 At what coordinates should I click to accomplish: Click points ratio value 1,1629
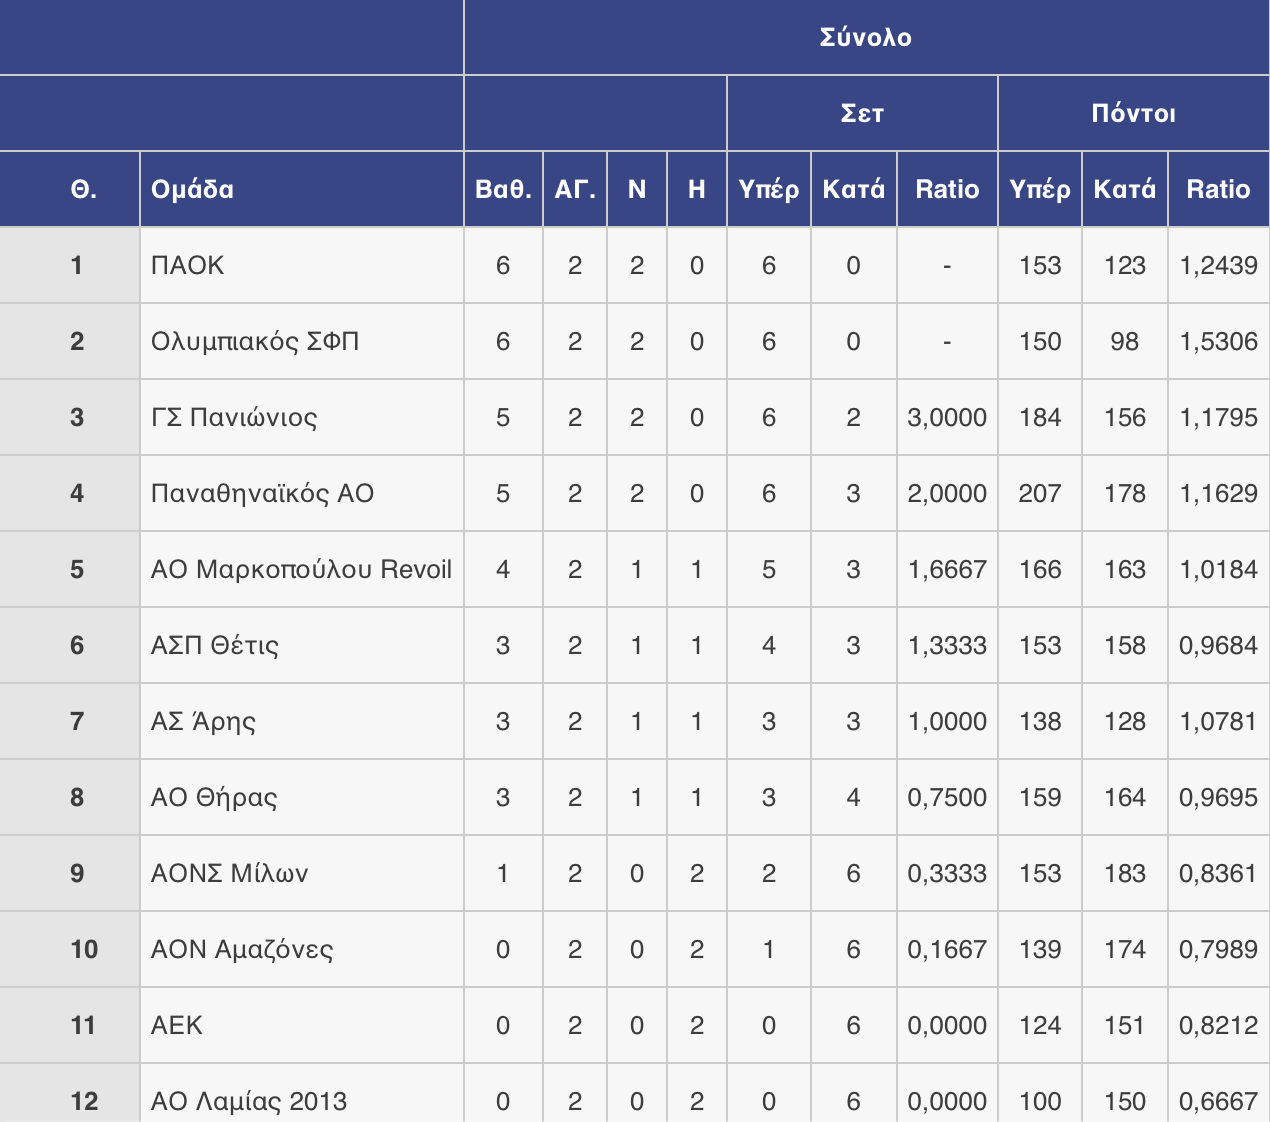[x=1218, y=493]
